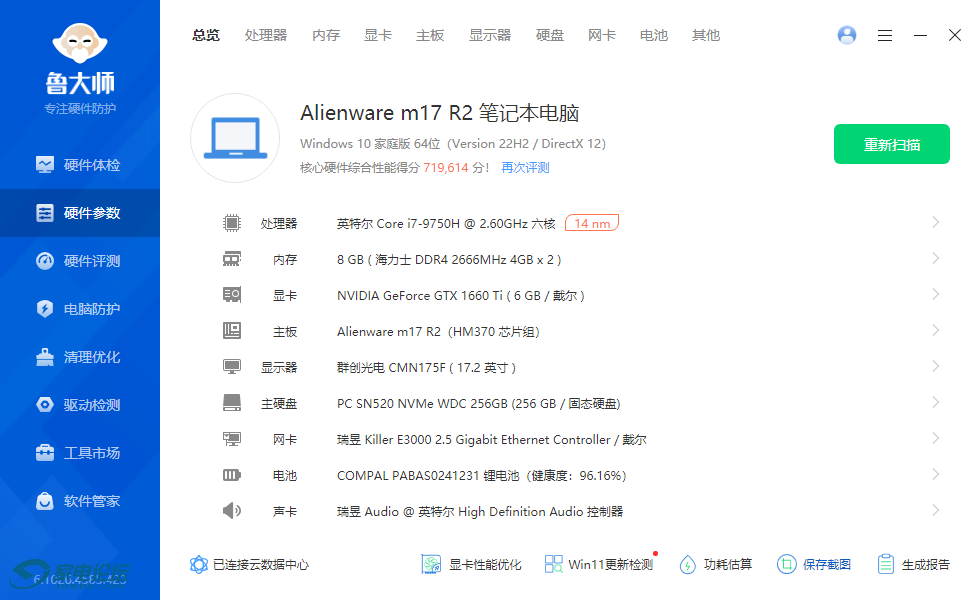
Task: Open 硬件评测 benchmark section
Action: coord(79,261)
